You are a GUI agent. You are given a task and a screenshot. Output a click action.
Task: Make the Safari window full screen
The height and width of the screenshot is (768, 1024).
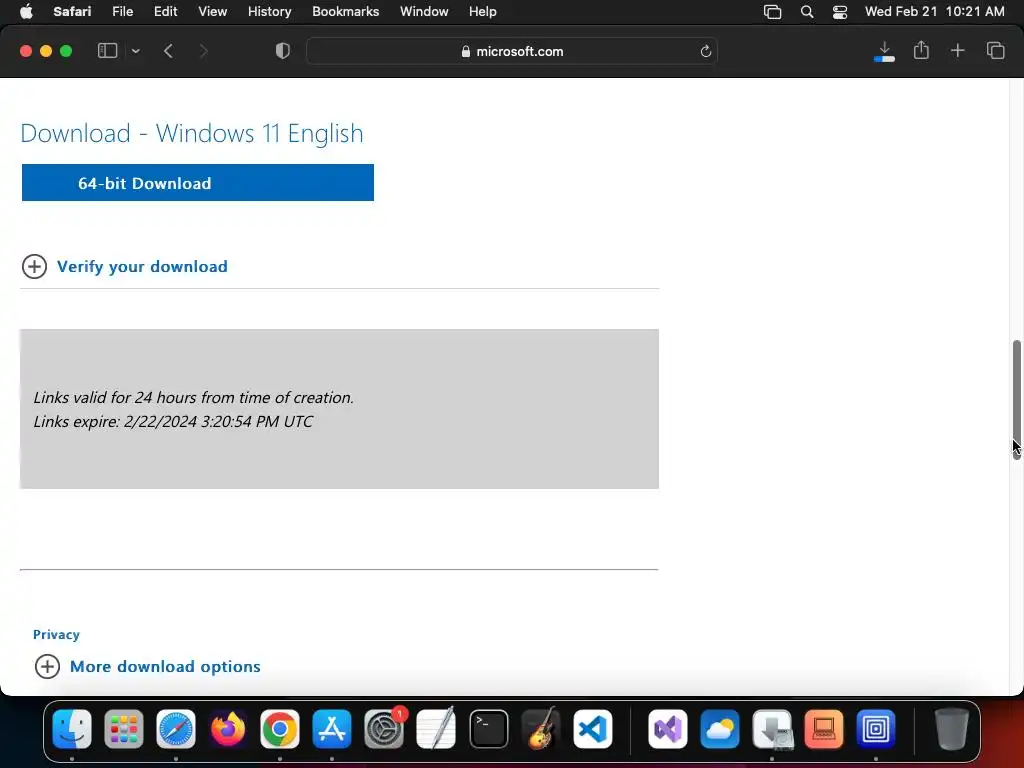coord(66,51)
